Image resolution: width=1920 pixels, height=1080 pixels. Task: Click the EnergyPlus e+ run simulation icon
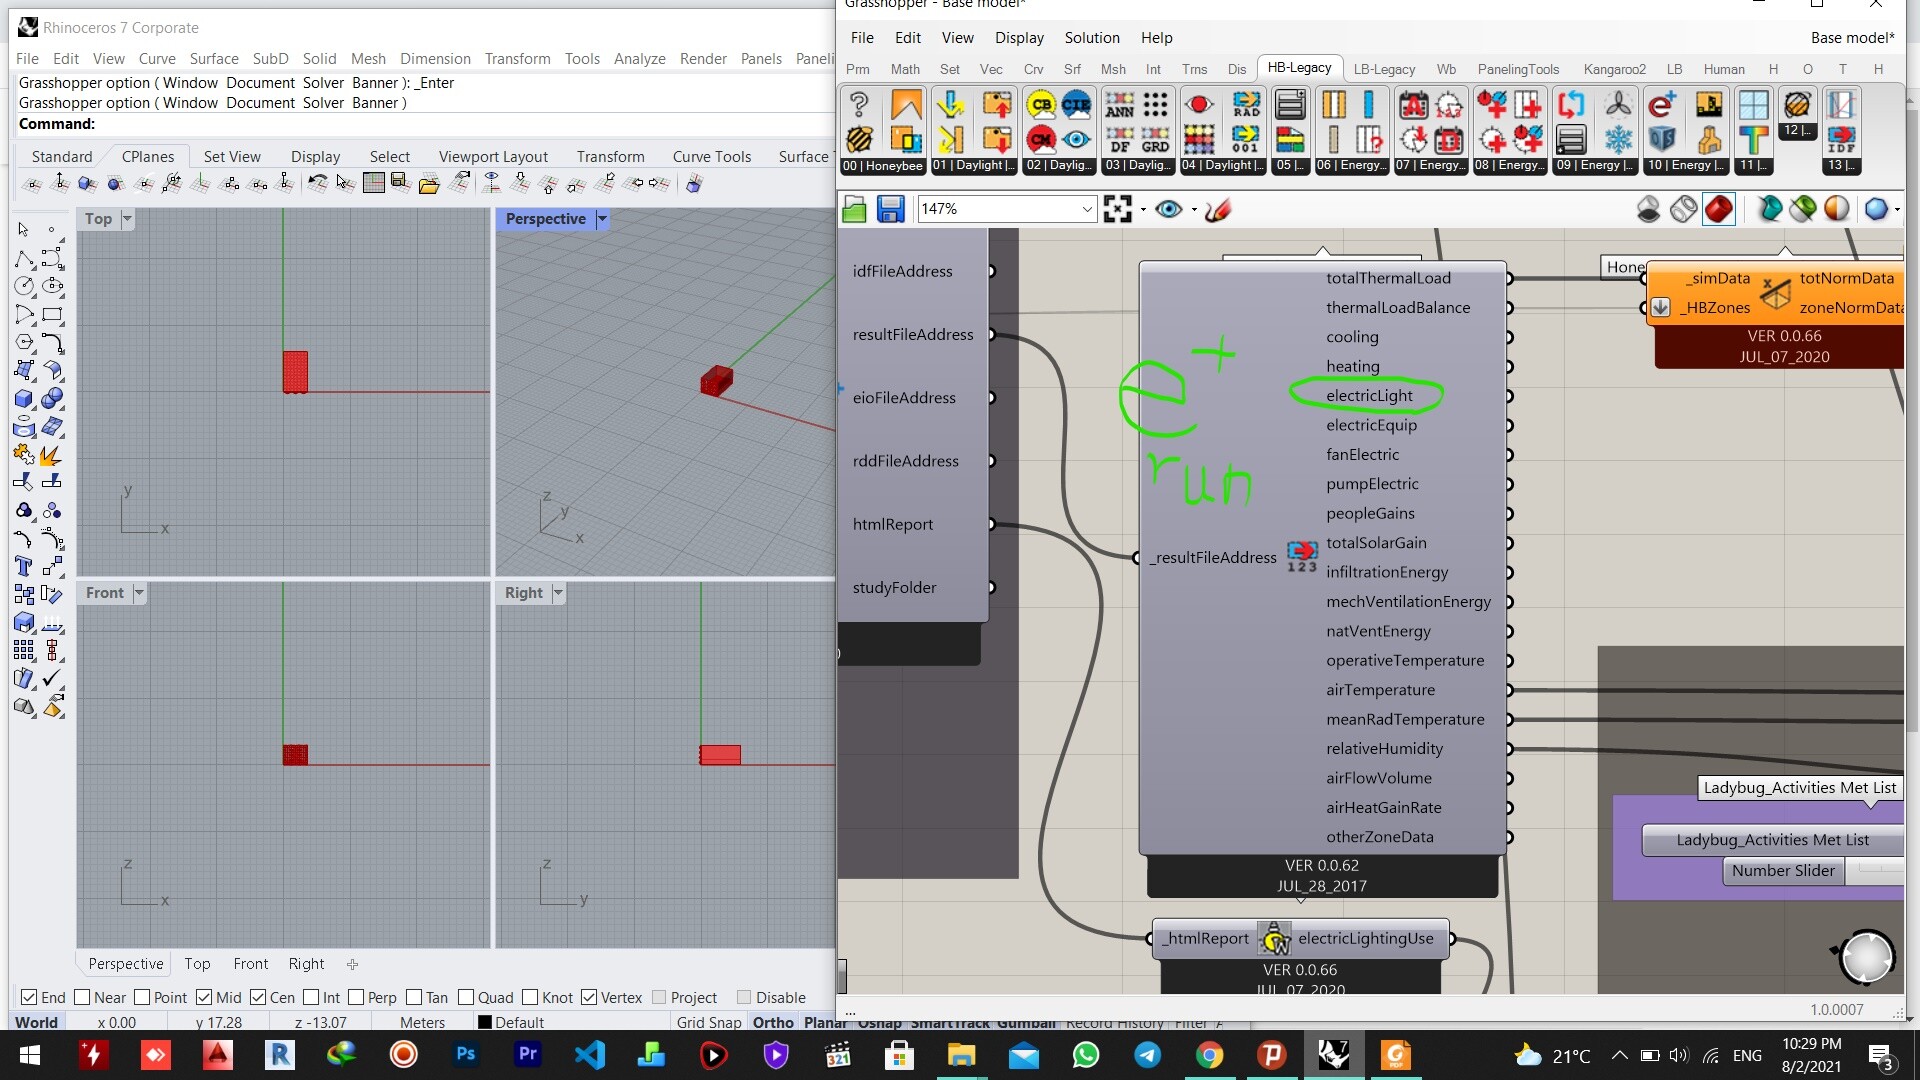coord(1661,105)
